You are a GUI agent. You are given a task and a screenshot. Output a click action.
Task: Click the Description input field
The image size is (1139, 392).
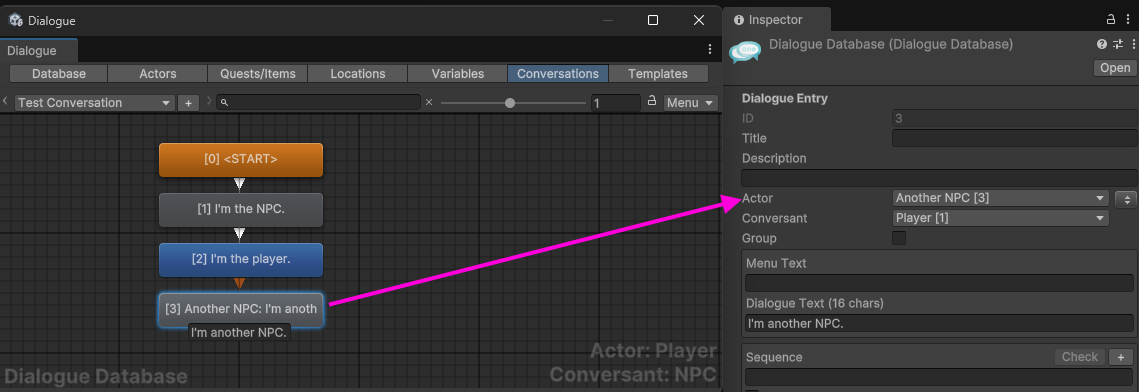[939, 177]
